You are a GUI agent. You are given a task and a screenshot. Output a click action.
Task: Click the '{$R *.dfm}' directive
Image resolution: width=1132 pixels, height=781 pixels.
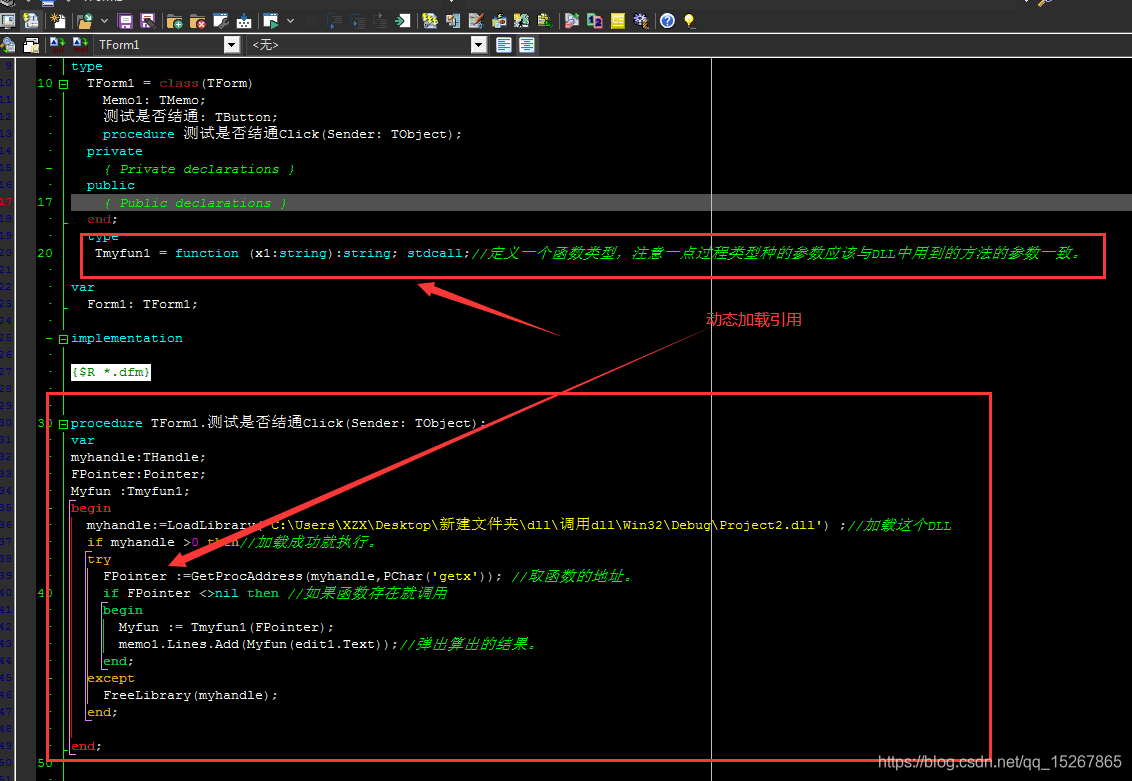[111, 372]
